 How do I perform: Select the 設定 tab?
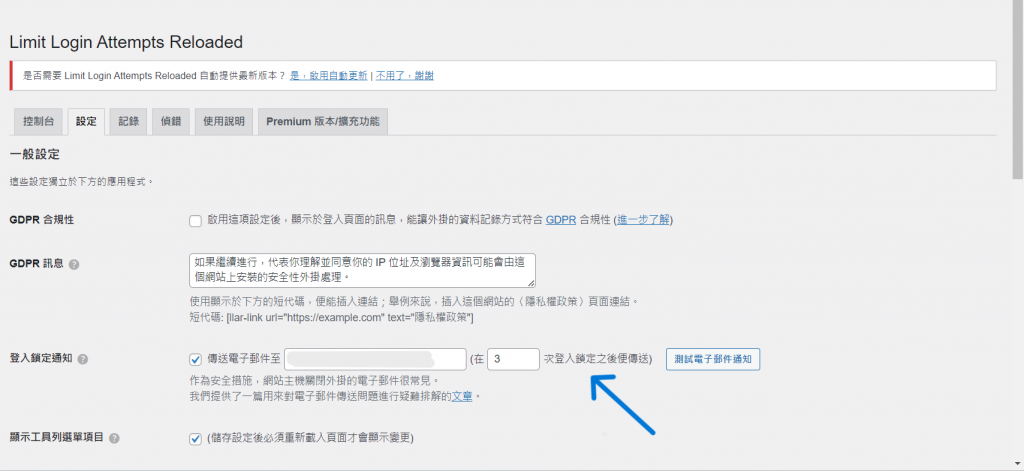(x=86, y=122)
